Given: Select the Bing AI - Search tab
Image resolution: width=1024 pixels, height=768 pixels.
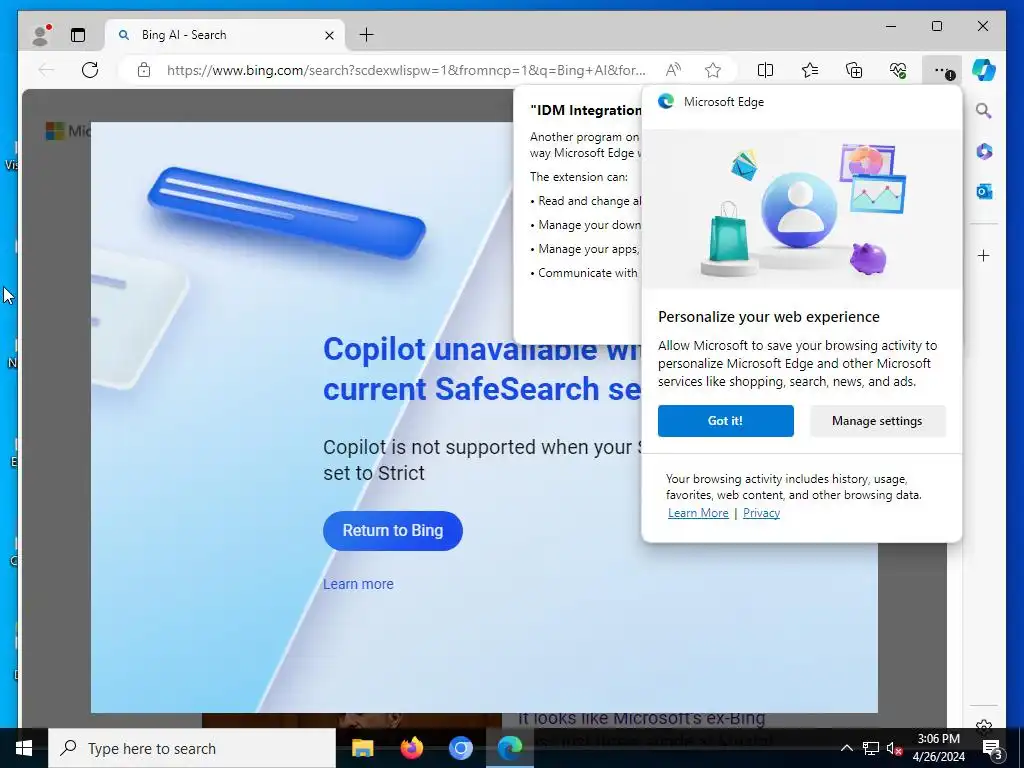Looking at the screenshot, I should 225,35.
